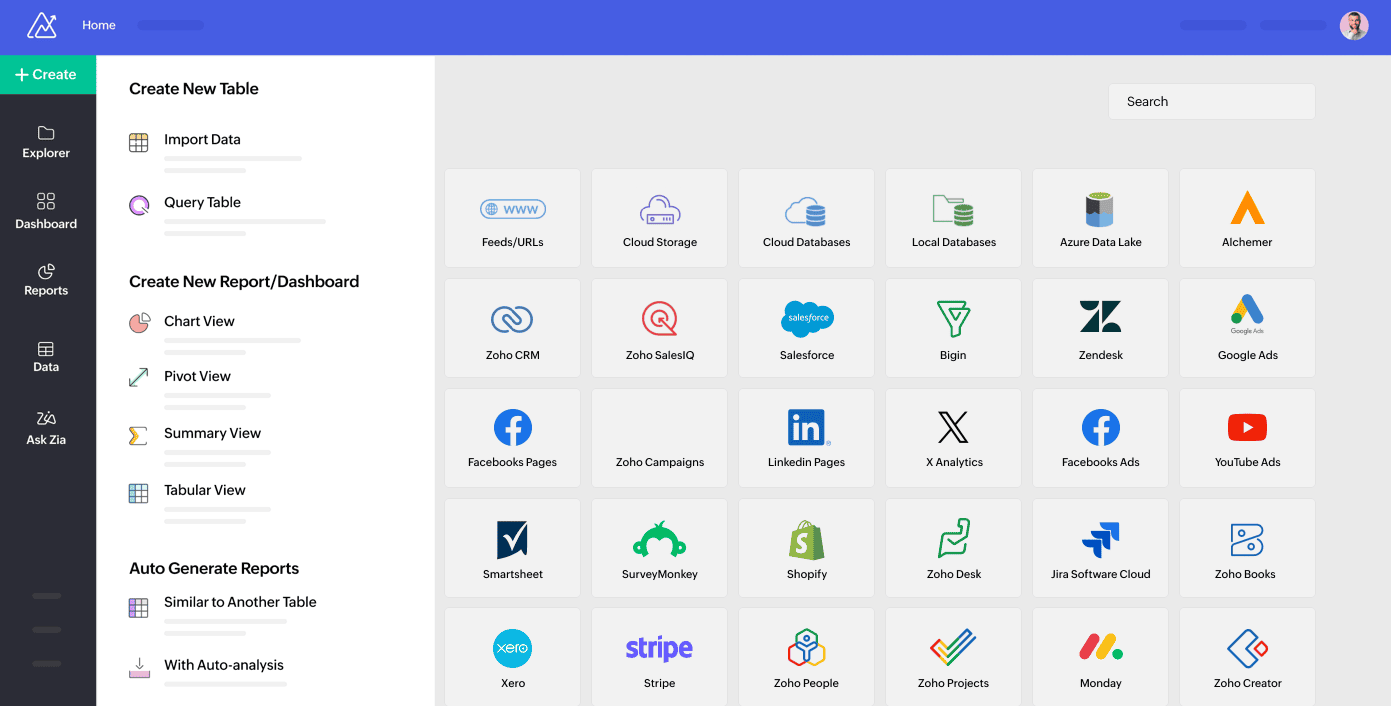
Task: Open Dashboard in the sidebar
Action: 46,211
